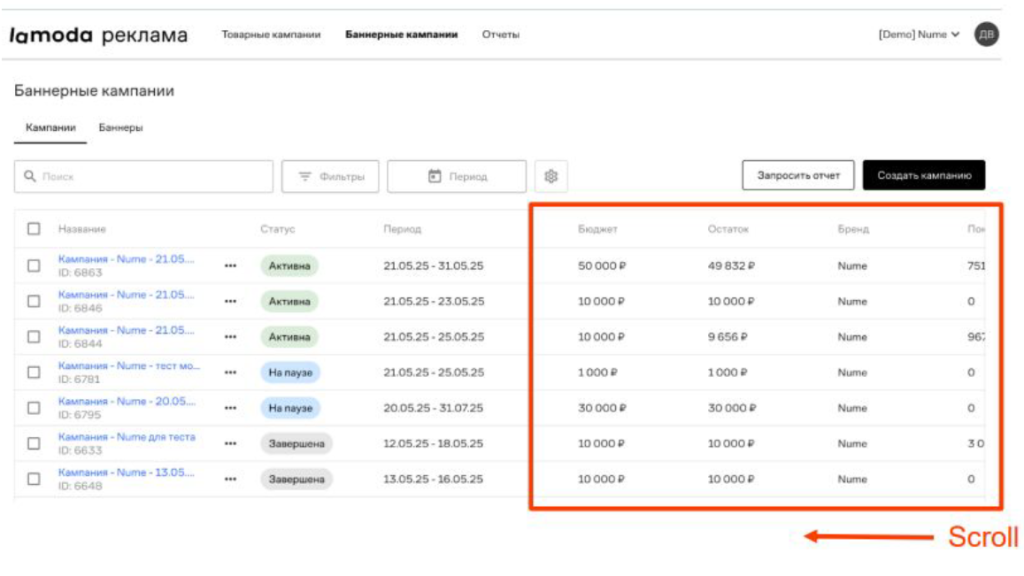Open the Фильтры filter dropdown

pos(330,176)
